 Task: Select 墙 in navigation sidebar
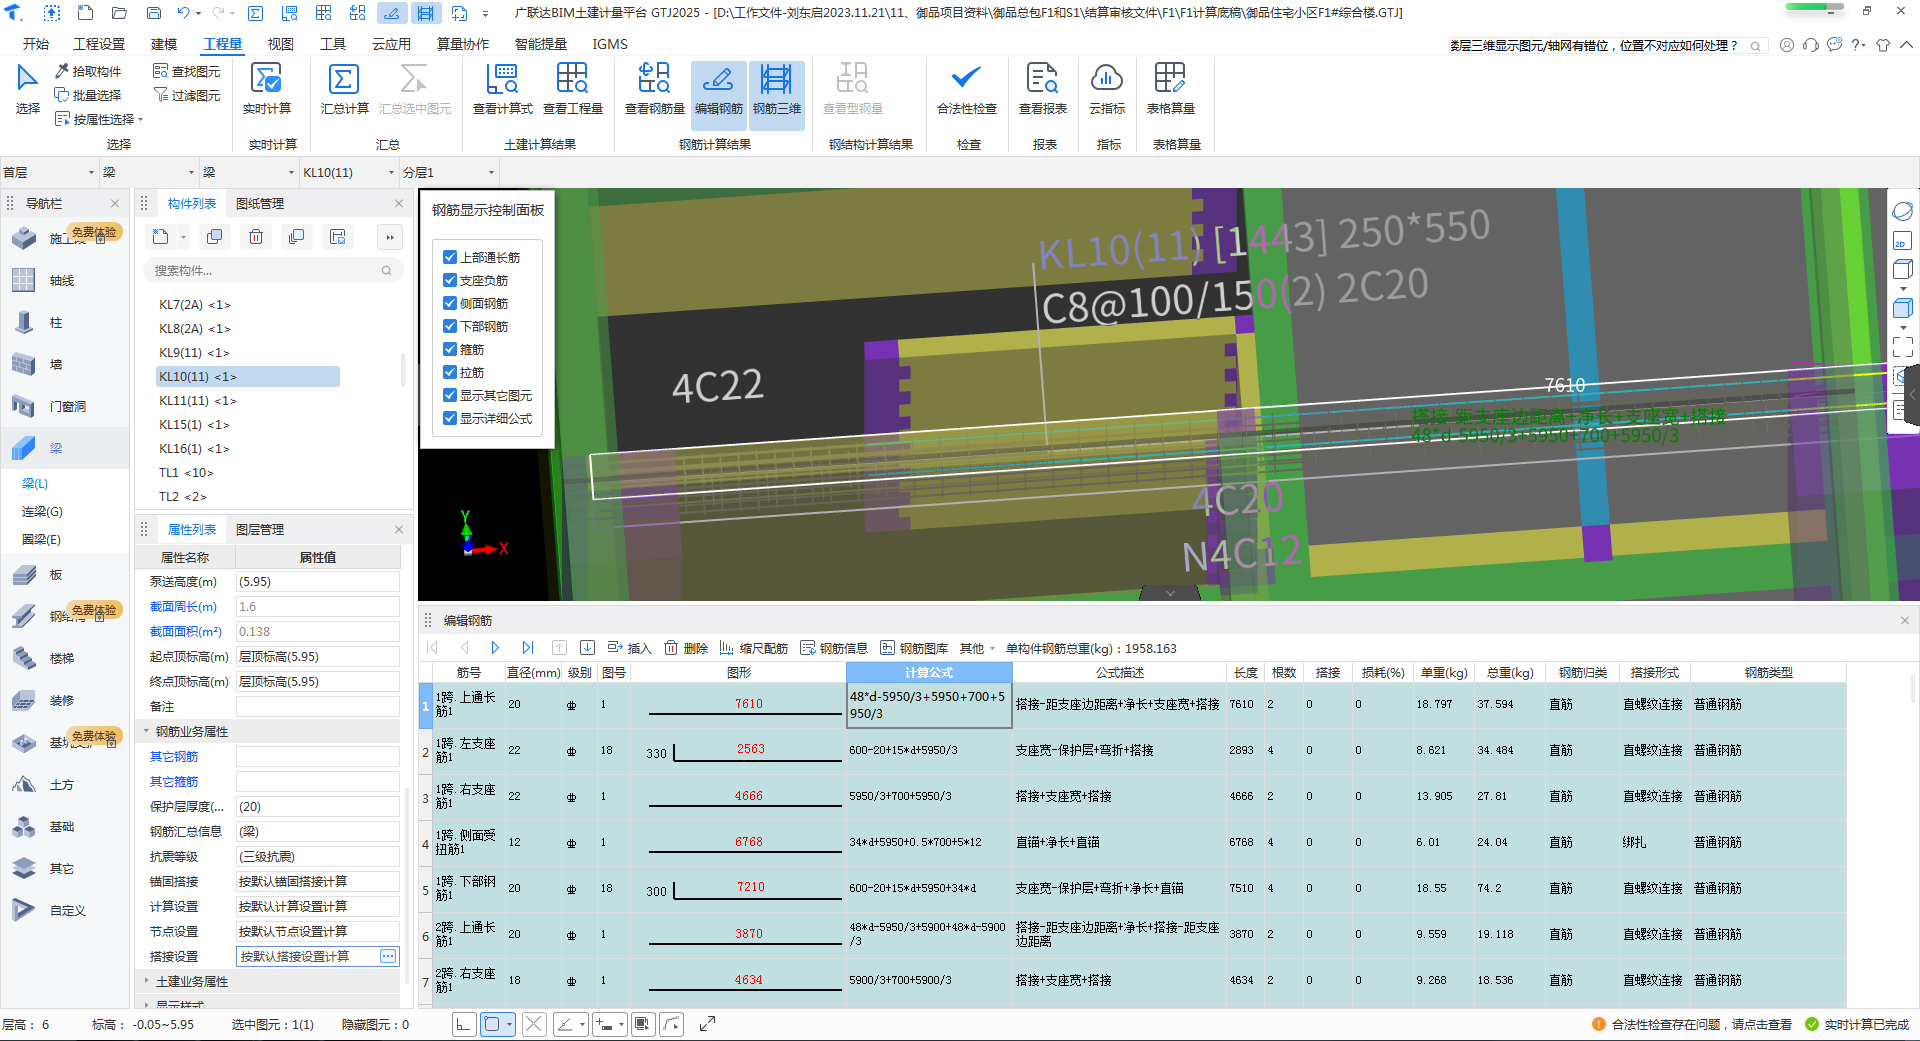56,365
